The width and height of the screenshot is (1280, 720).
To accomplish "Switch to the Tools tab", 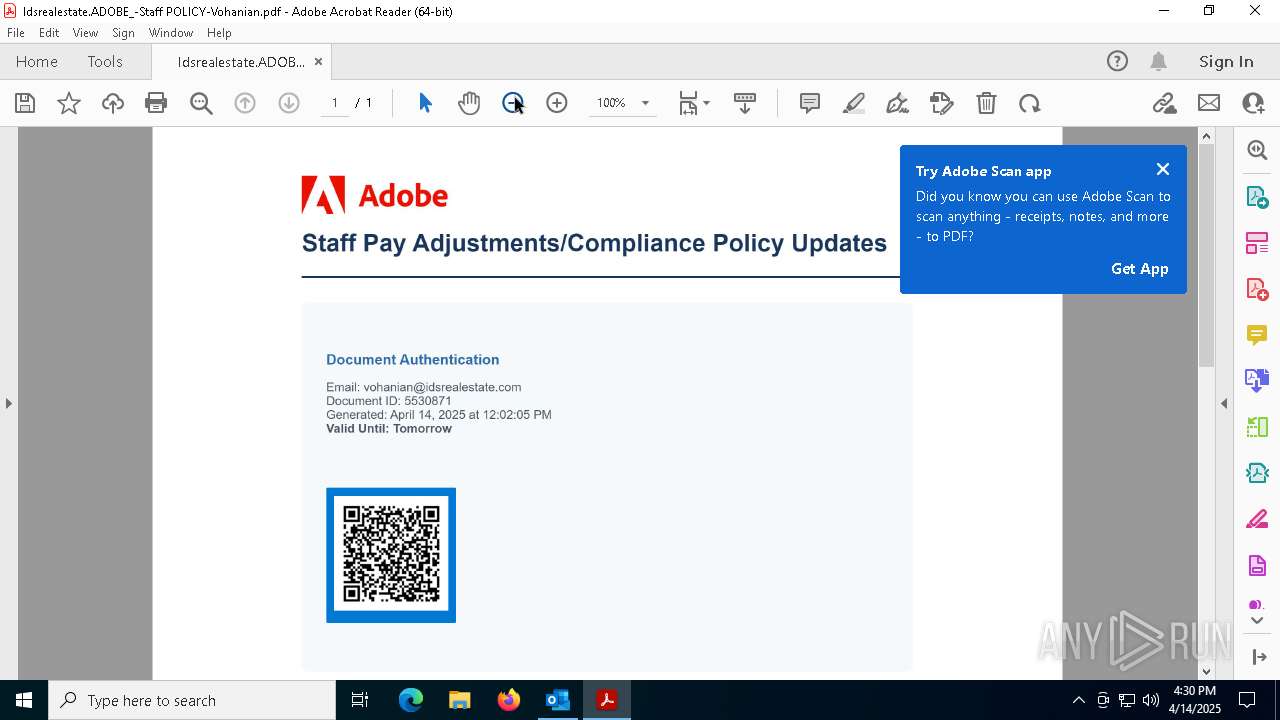I will [x=105, y=61].
